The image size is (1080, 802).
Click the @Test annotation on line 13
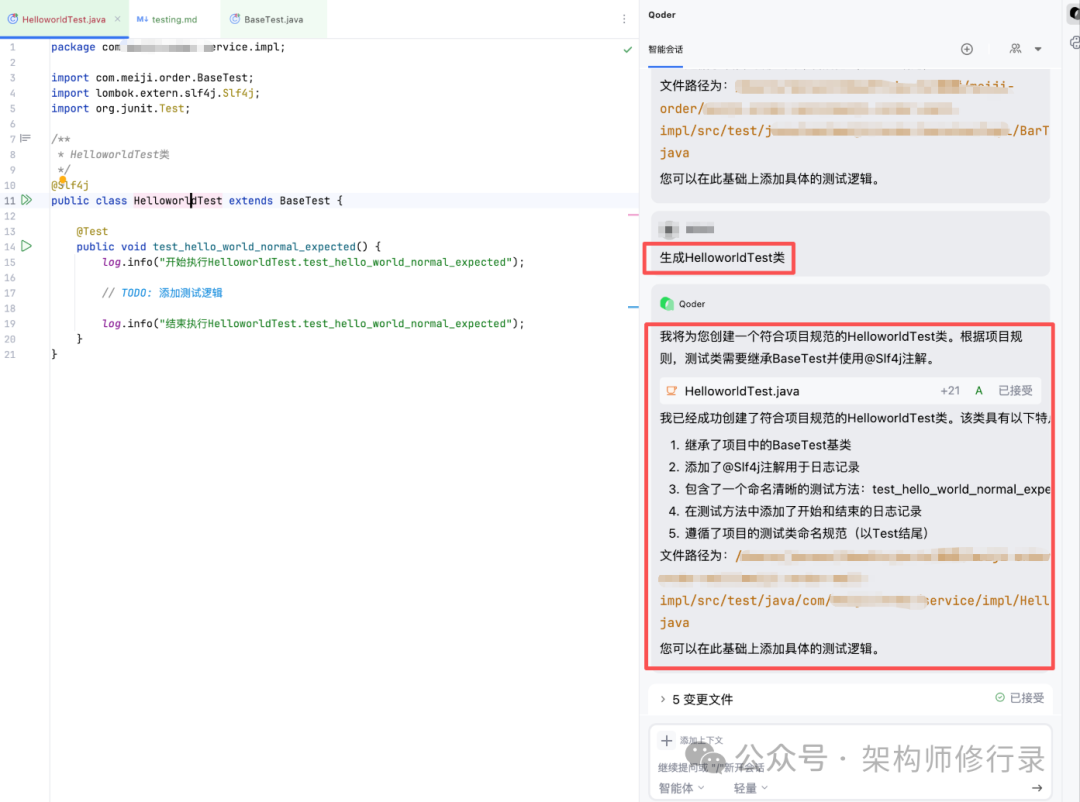pos(92,232)
